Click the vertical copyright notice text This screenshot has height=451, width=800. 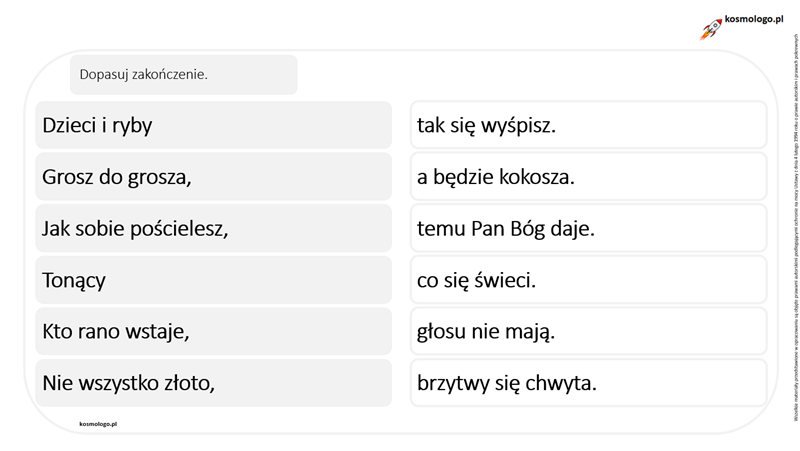pos(795,228)
